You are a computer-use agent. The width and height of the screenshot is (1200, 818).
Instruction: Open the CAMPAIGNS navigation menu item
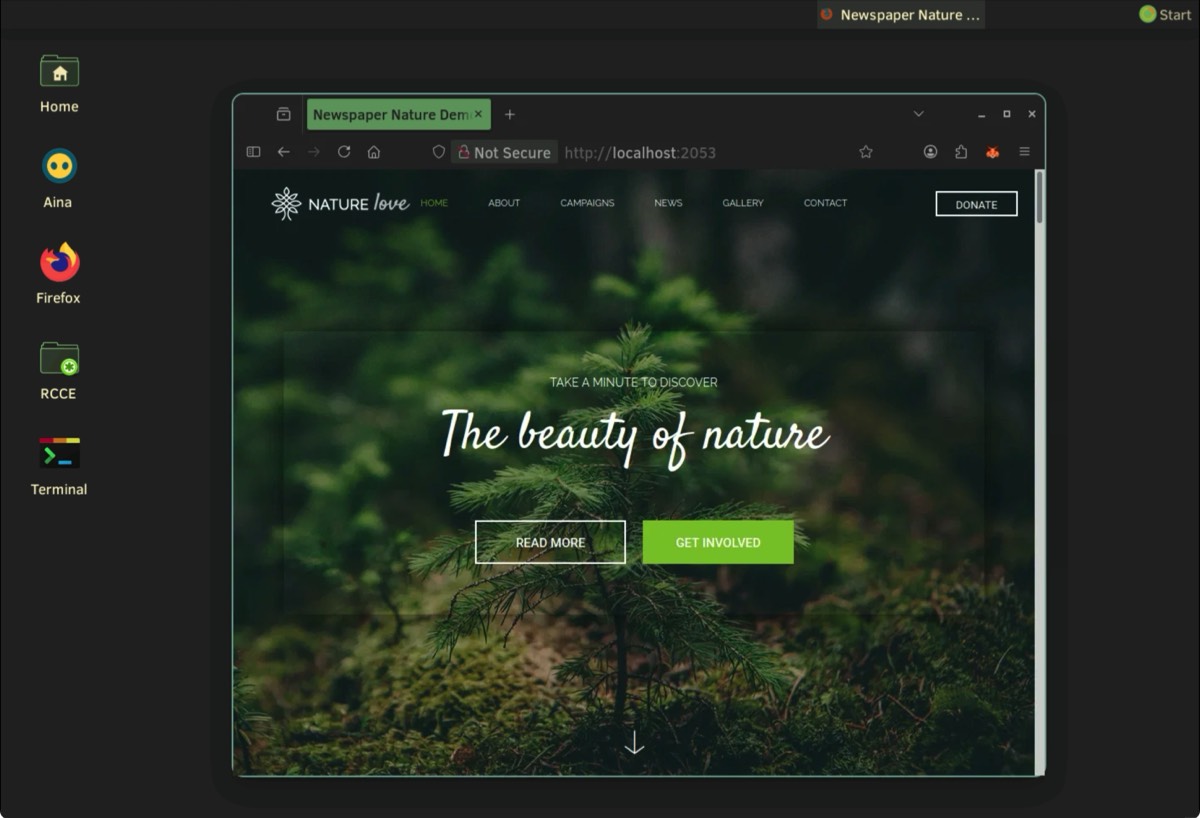click(587, 203)
